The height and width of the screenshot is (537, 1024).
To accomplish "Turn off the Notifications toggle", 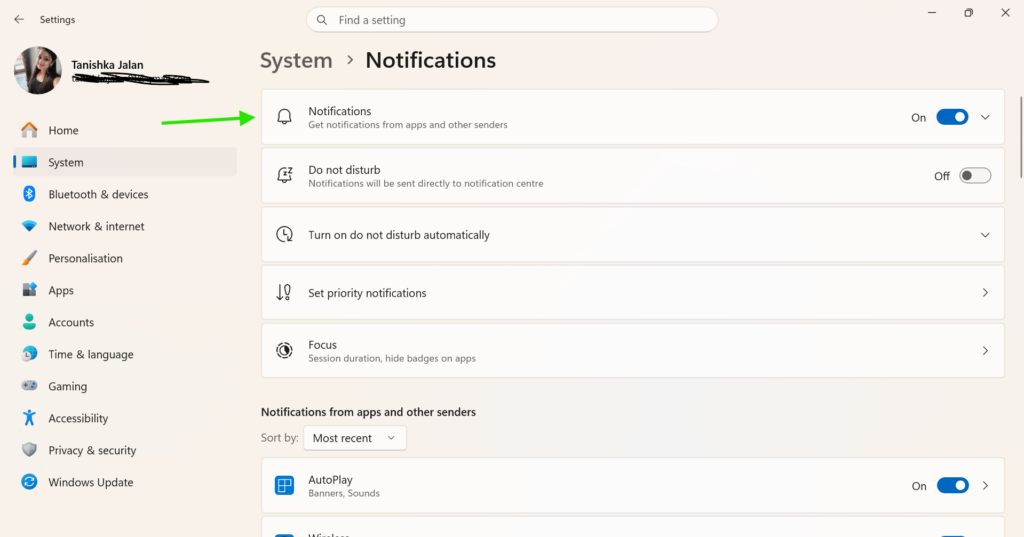I will [x=952, y=117].
